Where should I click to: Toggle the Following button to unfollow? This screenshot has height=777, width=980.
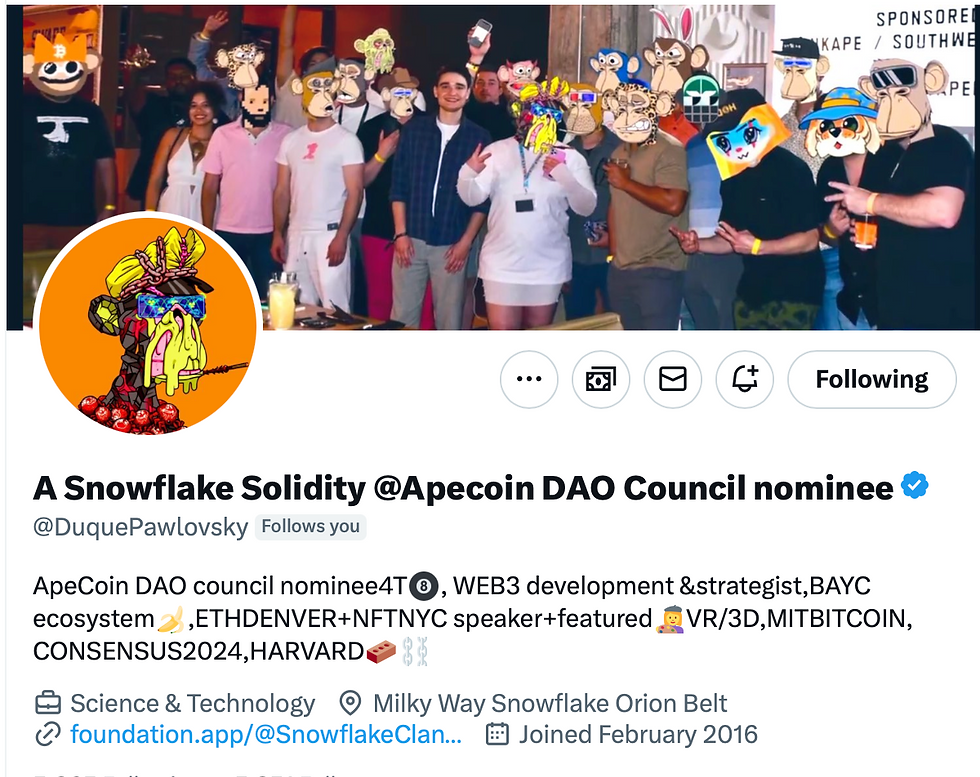click(x=872, y=379)
